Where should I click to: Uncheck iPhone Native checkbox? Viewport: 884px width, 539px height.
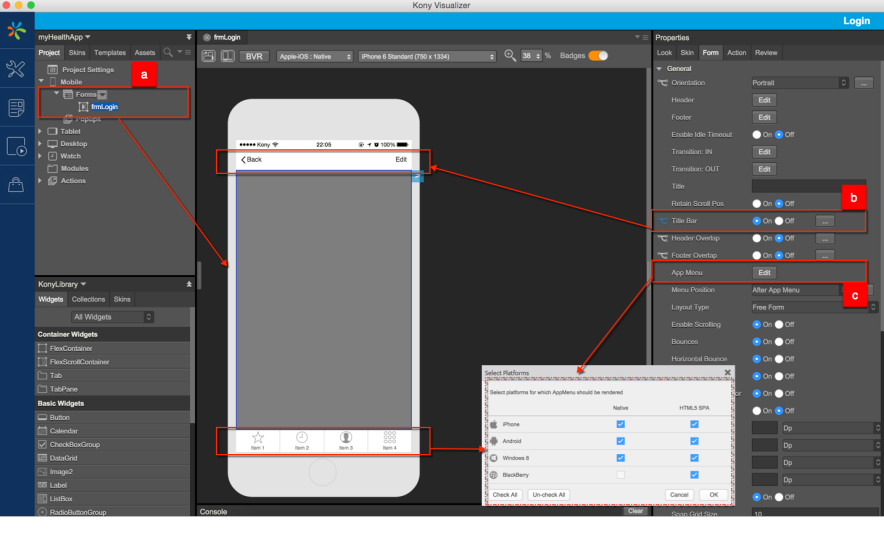pos(620,424)
